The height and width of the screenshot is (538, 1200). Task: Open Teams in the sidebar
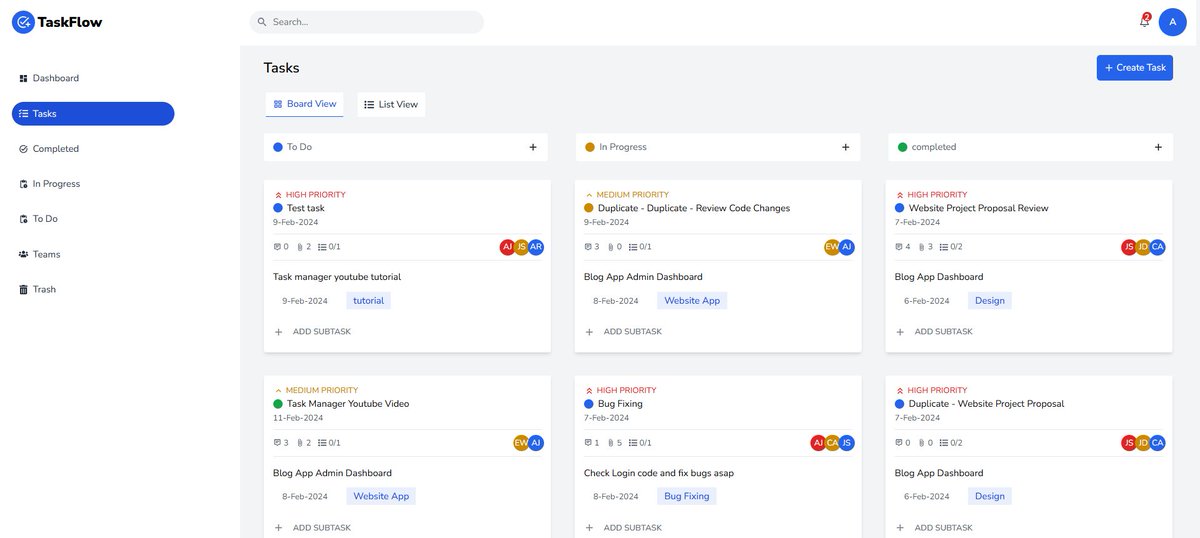93,254
